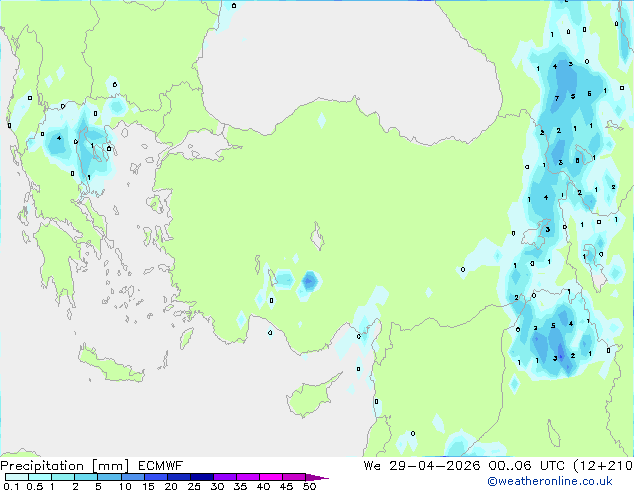Click the 35–40 mm legend color swatch
634x490 pixels.
(247, 477)
